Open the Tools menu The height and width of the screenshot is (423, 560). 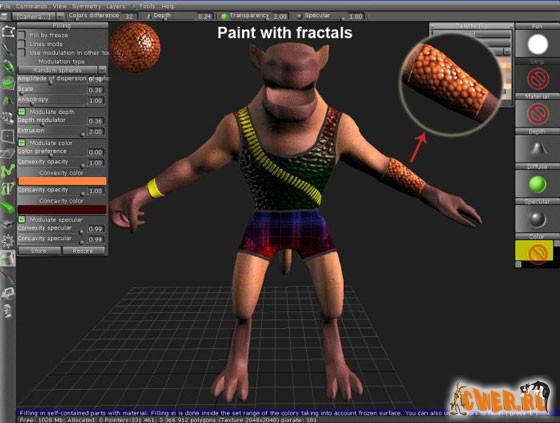147,6
